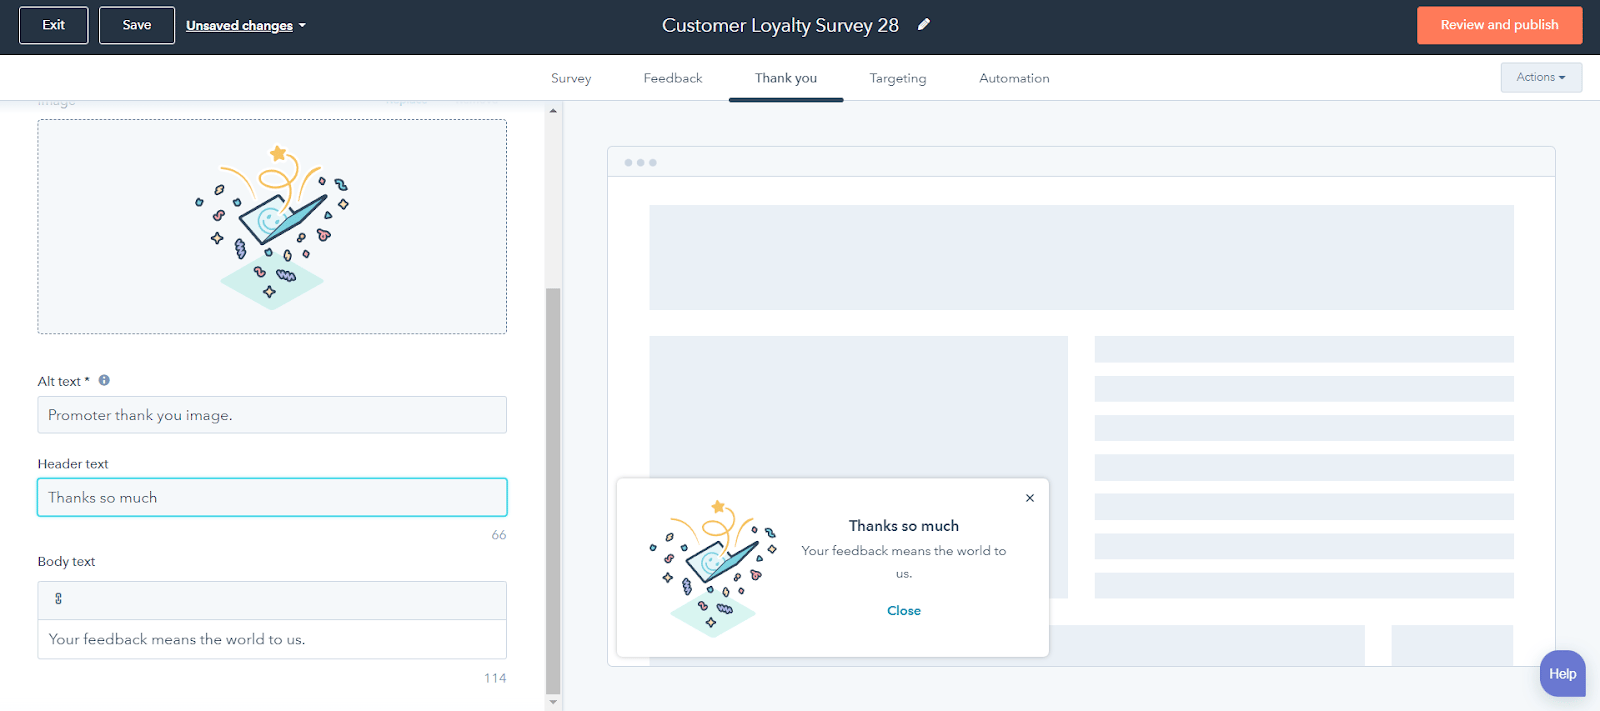
Task: Switch to the Survey tab
Action: (x=571, y=79)
